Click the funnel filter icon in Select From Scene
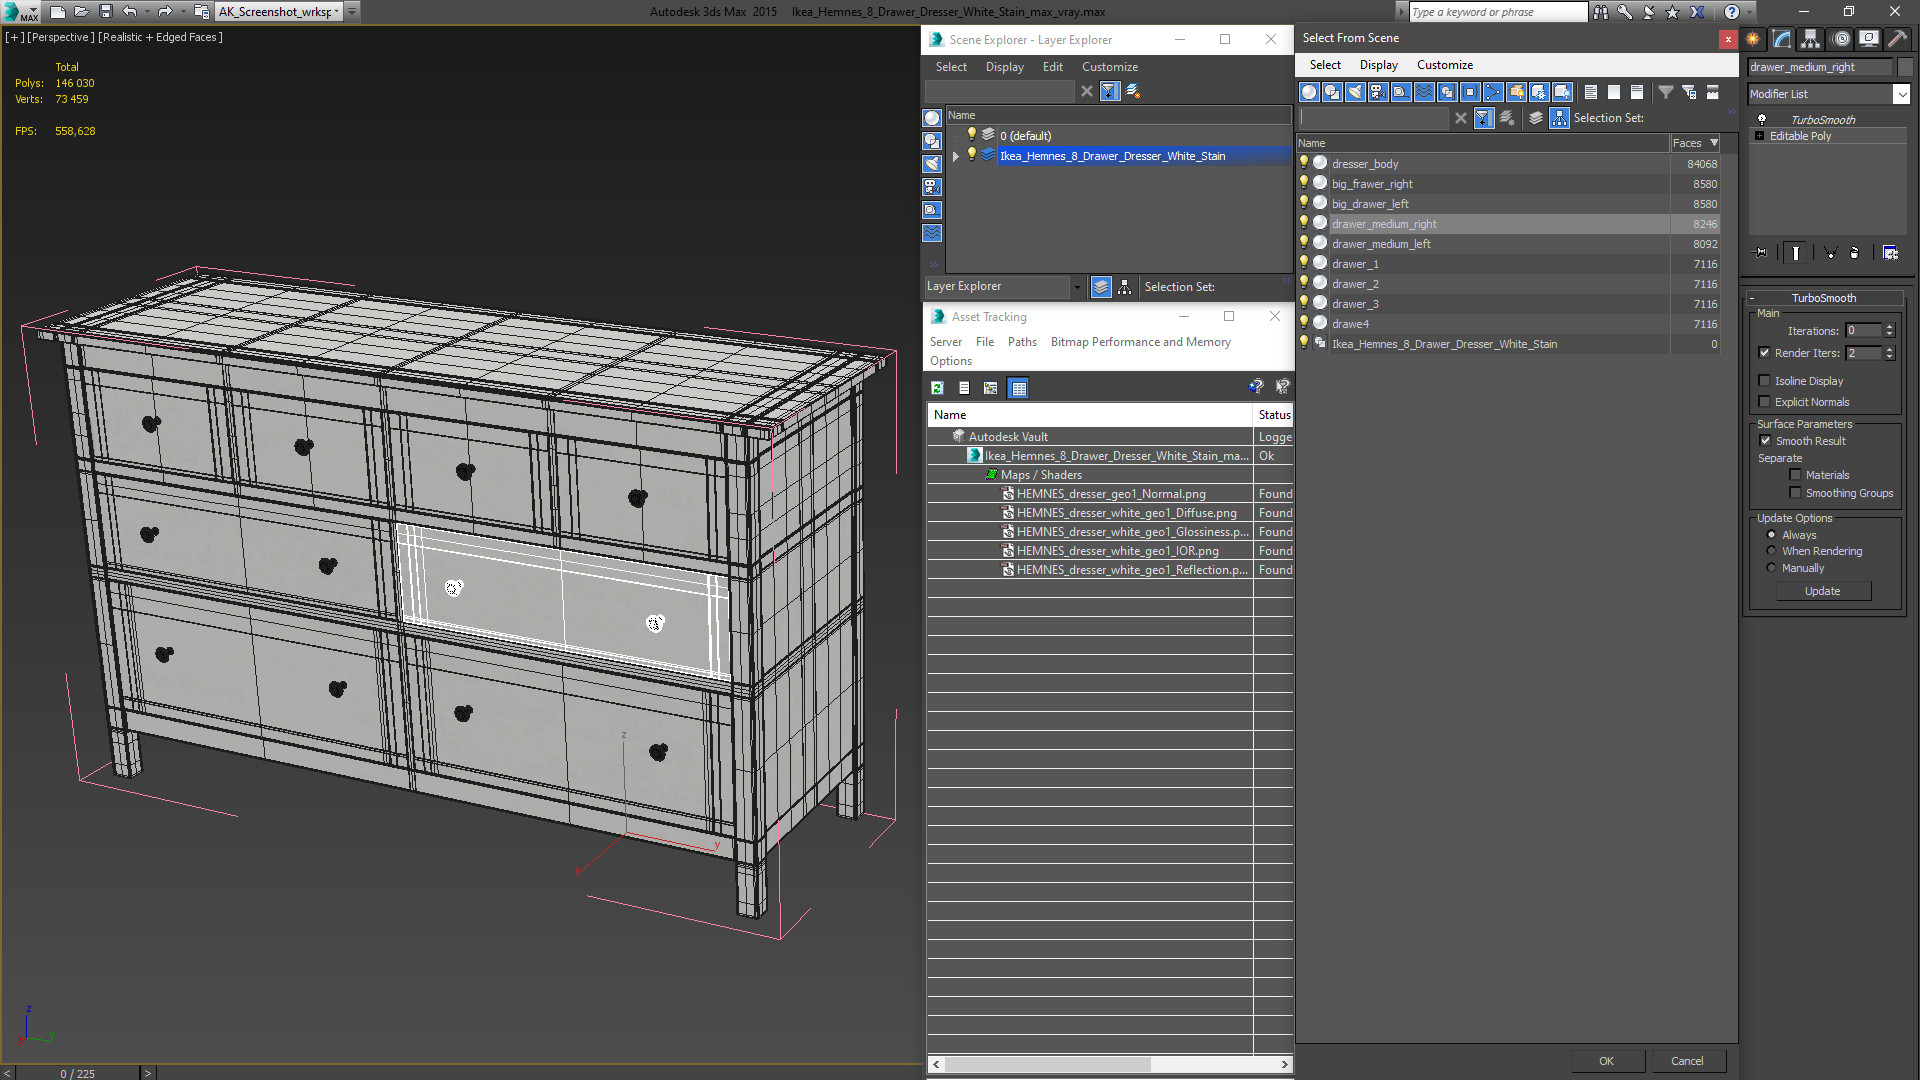 (x=1666, y=92)
